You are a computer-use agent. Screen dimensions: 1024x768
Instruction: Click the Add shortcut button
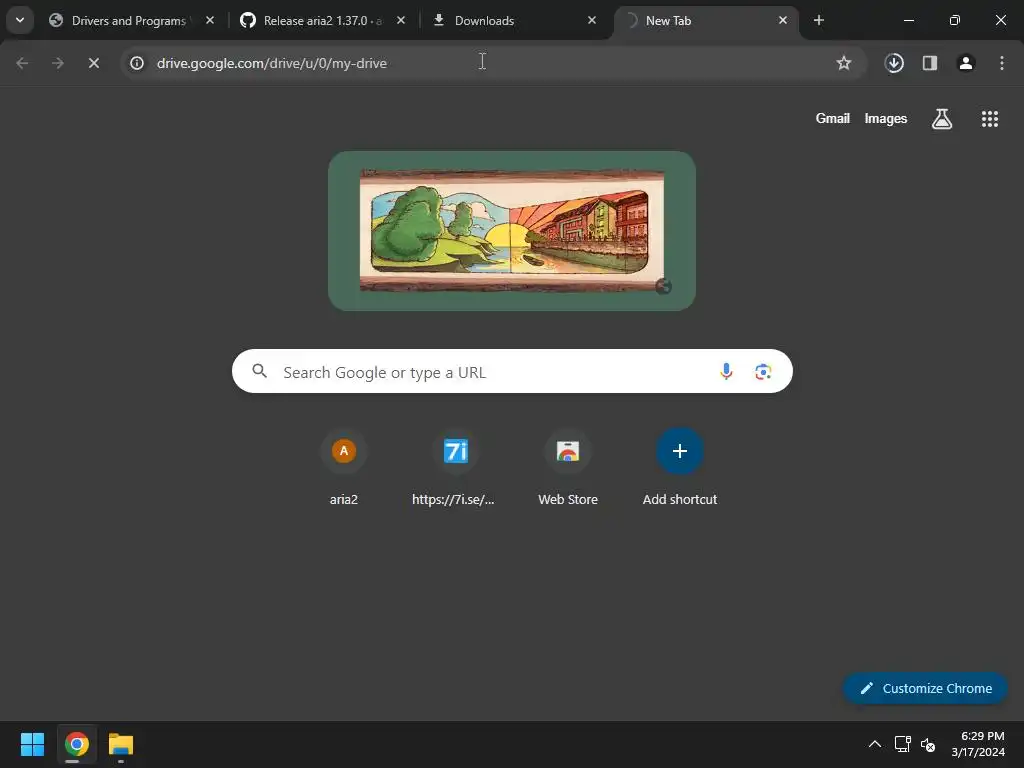[680, 468]
